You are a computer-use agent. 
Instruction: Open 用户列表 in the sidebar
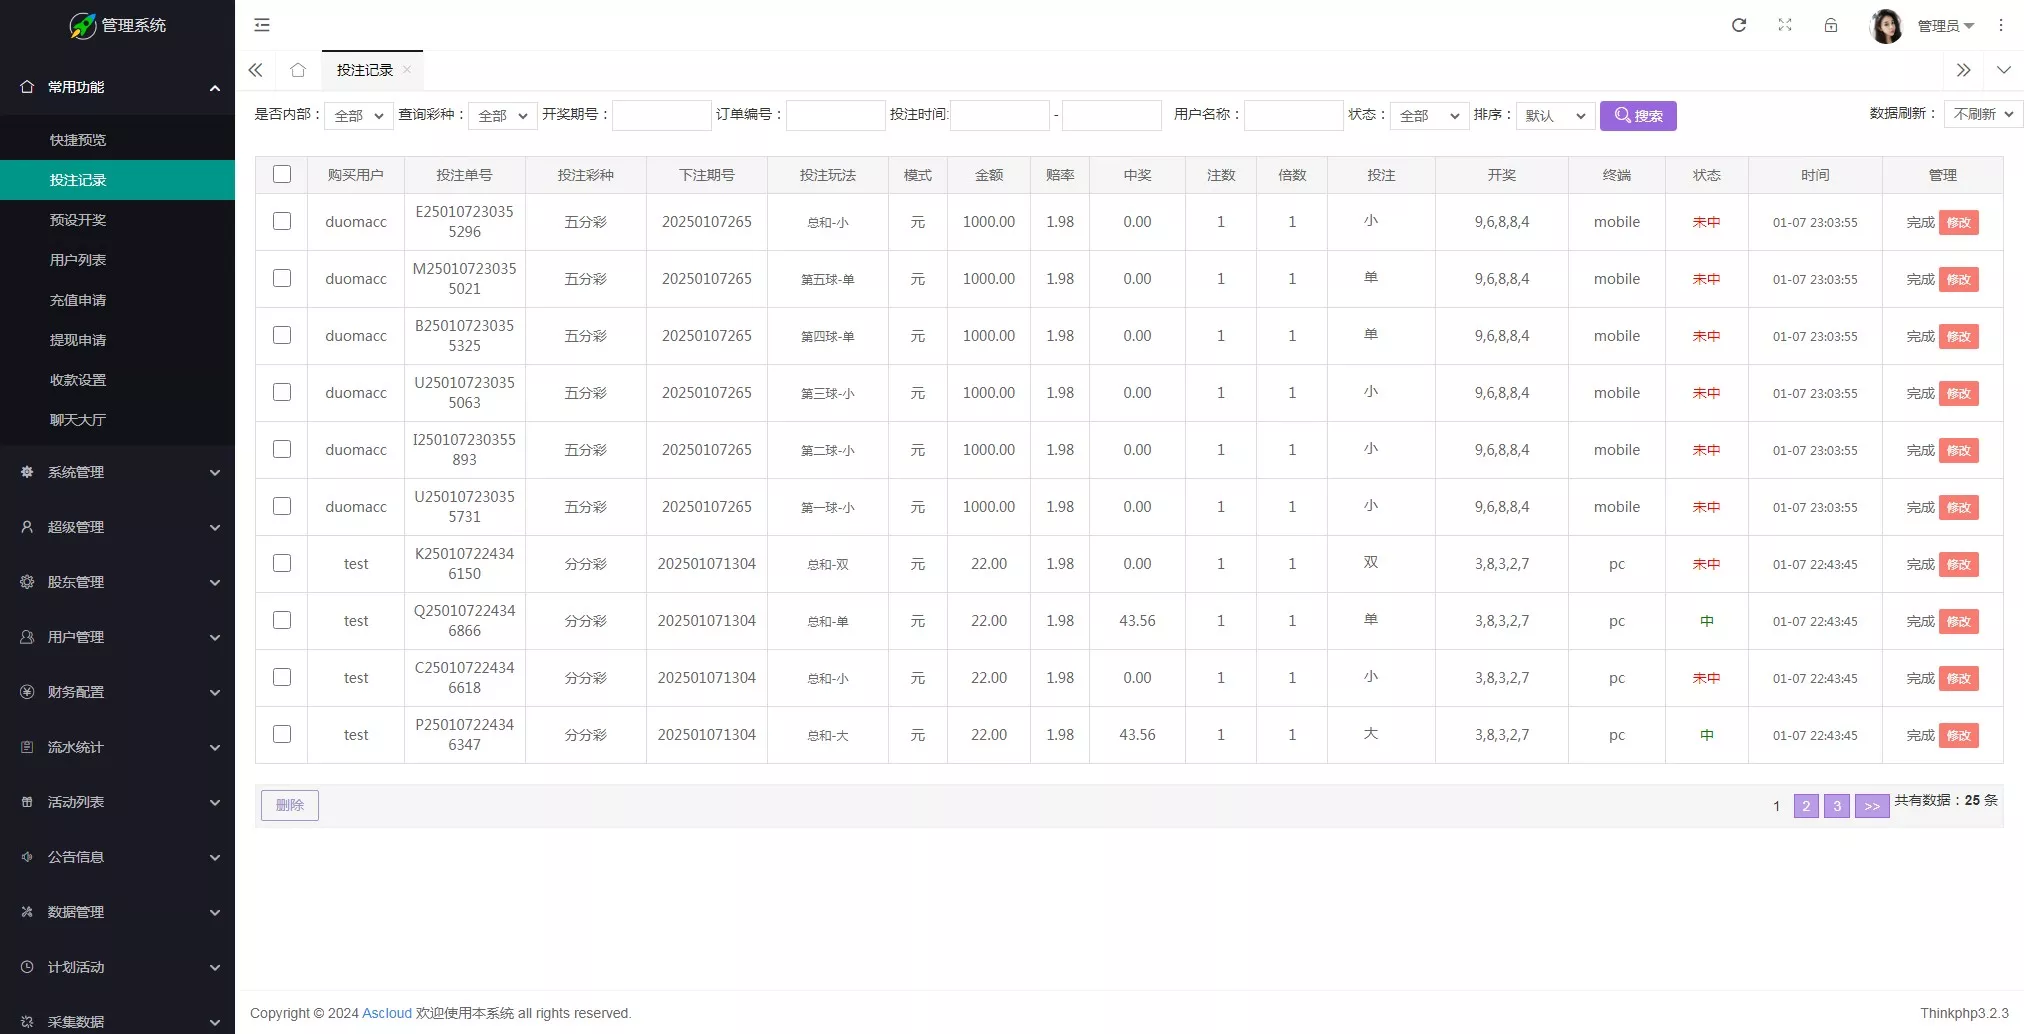[78, 260]
